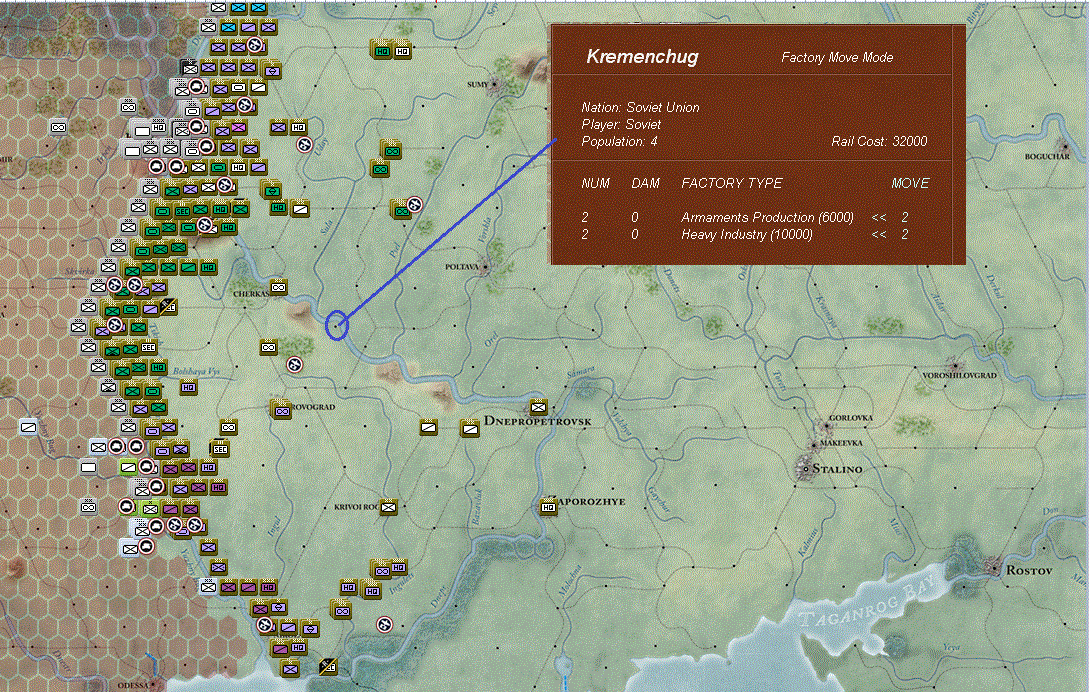Select the infantry counter at Dnepropetrovsk

(538, 407)
